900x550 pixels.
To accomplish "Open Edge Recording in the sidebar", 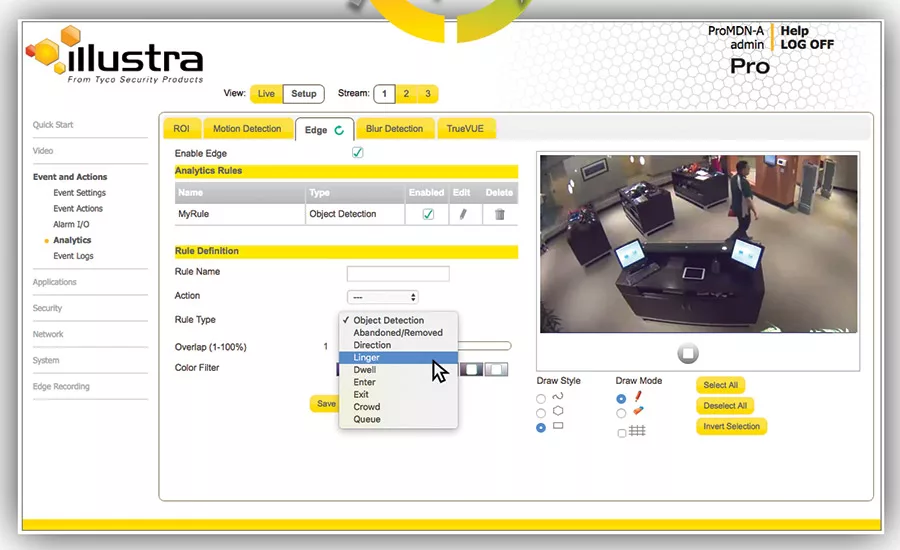I will 61,386.
